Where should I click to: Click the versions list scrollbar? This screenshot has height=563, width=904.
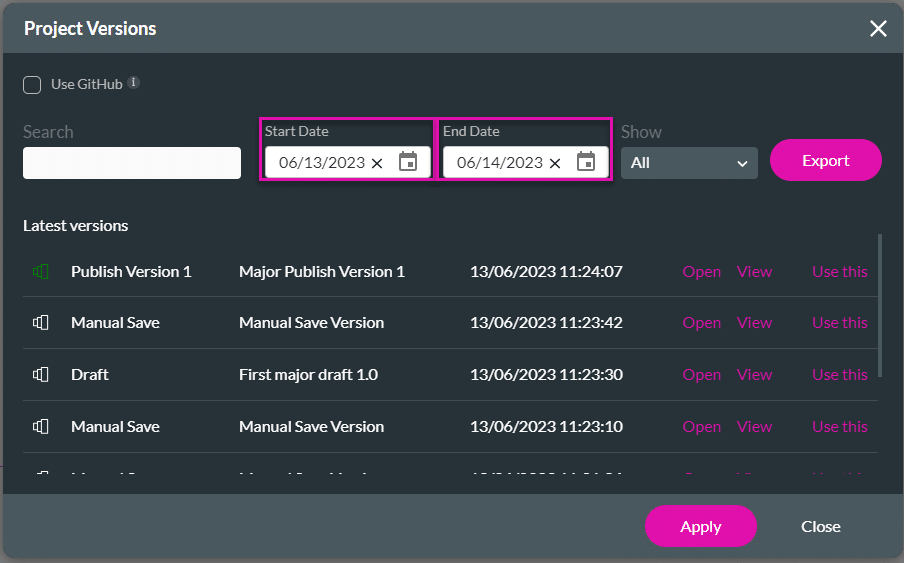[880, 305]
